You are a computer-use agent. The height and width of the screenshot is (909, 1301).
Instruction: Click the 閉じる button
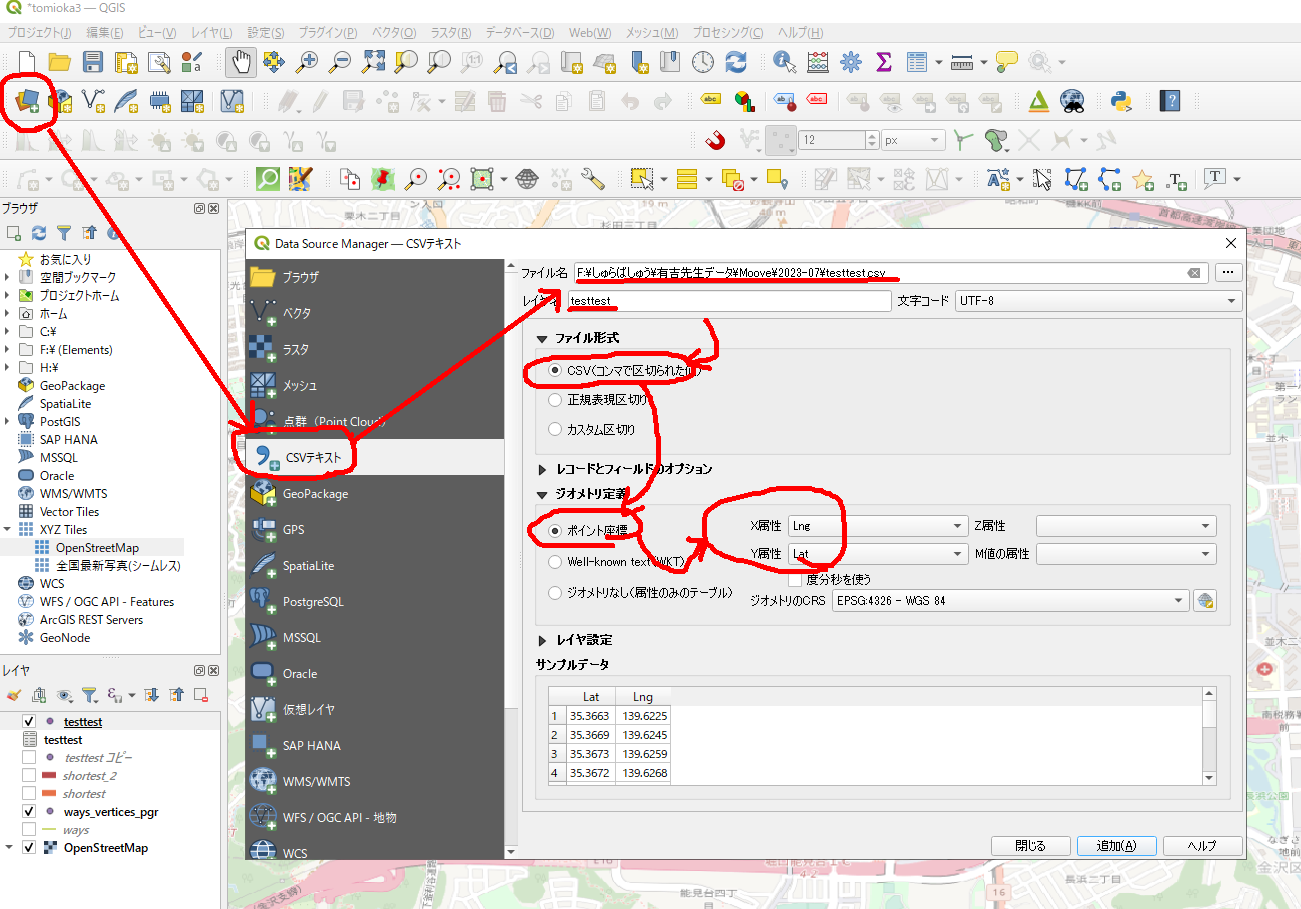click(1030, 846)
